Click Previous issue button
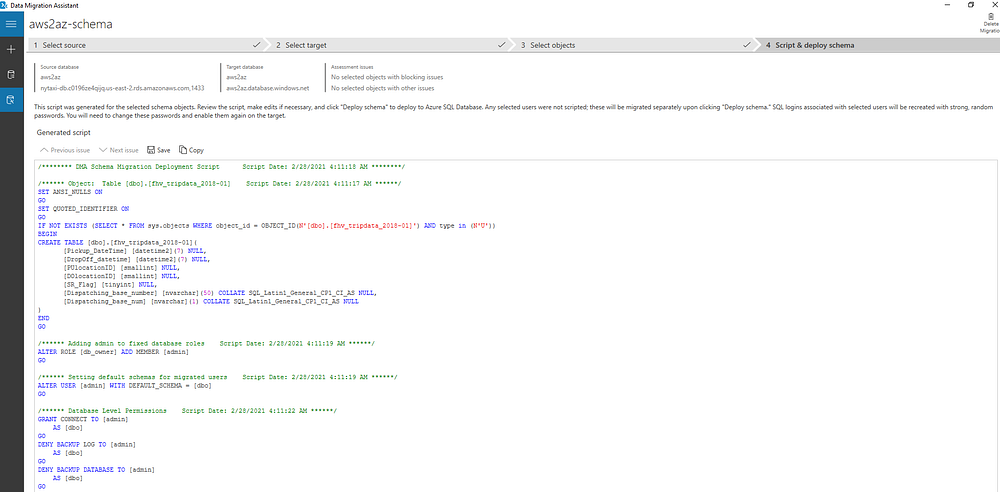Viewport: 1000px width, 492px height. point(64,151)
